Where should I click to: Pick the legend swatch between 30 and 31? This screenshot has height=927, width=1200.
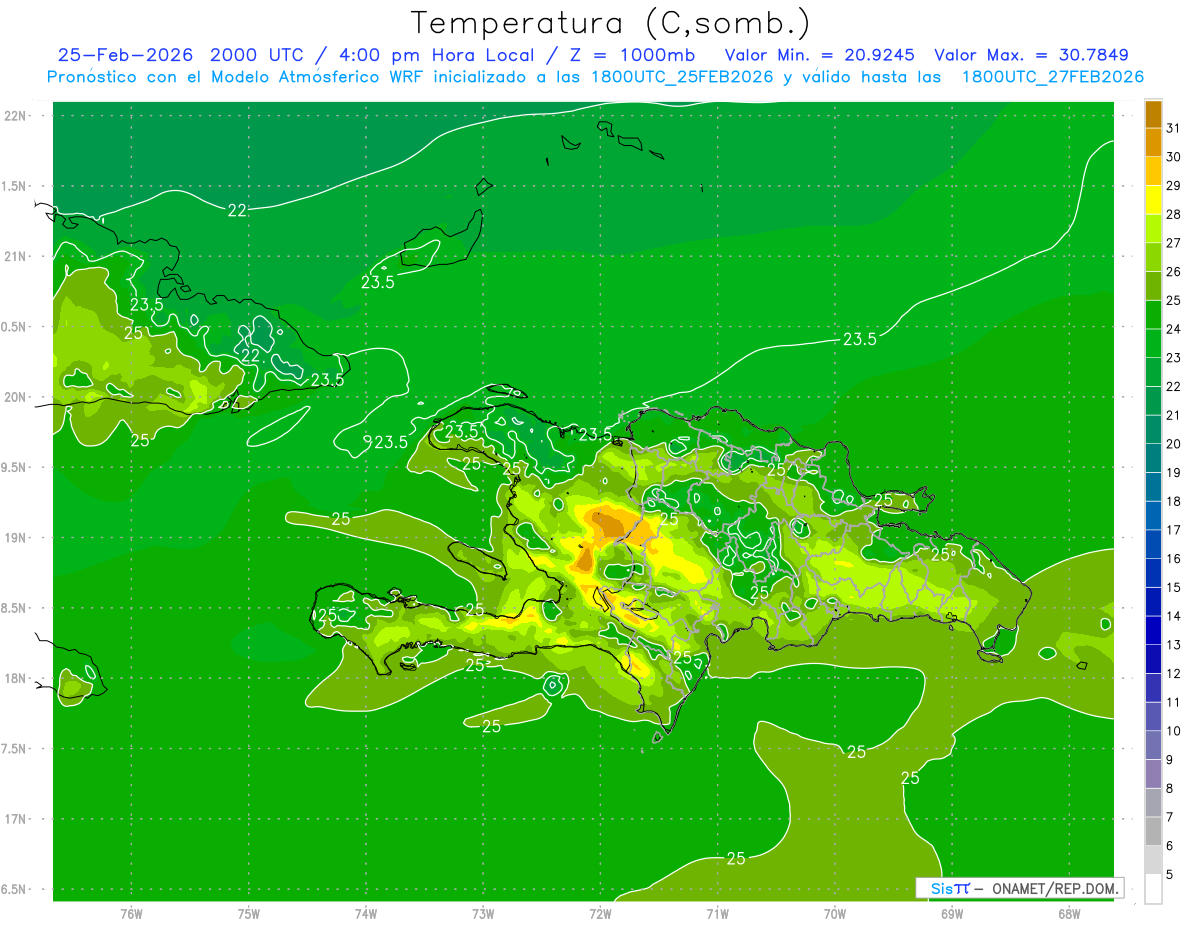coord(1153,142)
